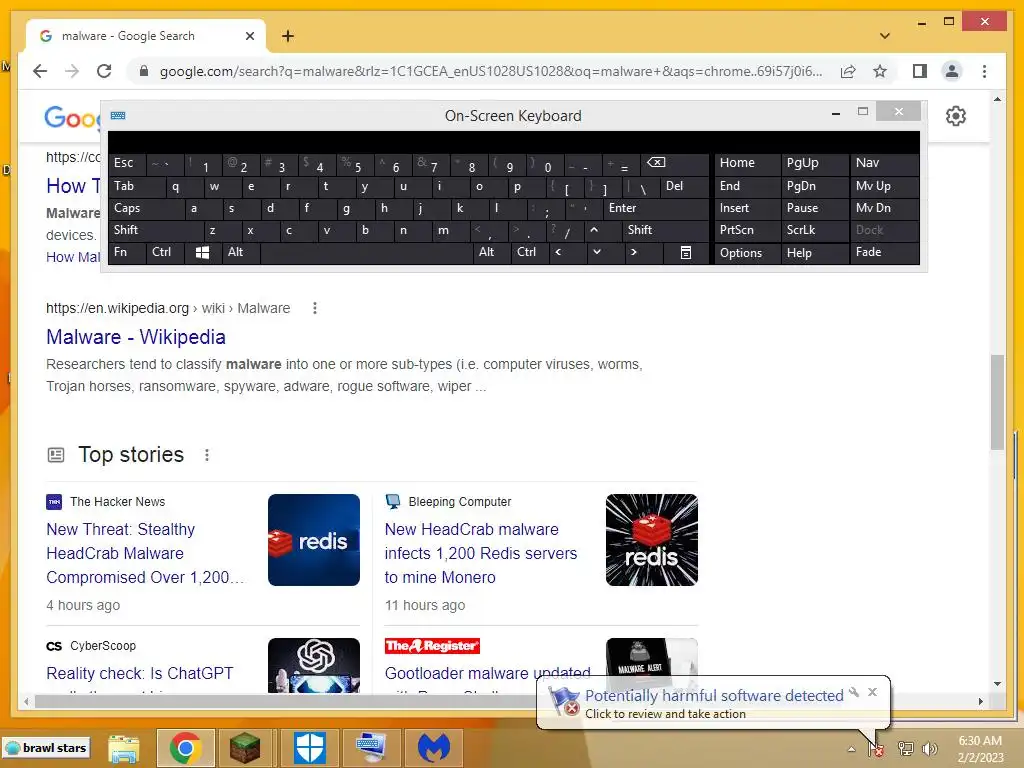The image size is (1024, 768).
Task: Click the right arrow key on keyboard
Action: tap(633, 252)
